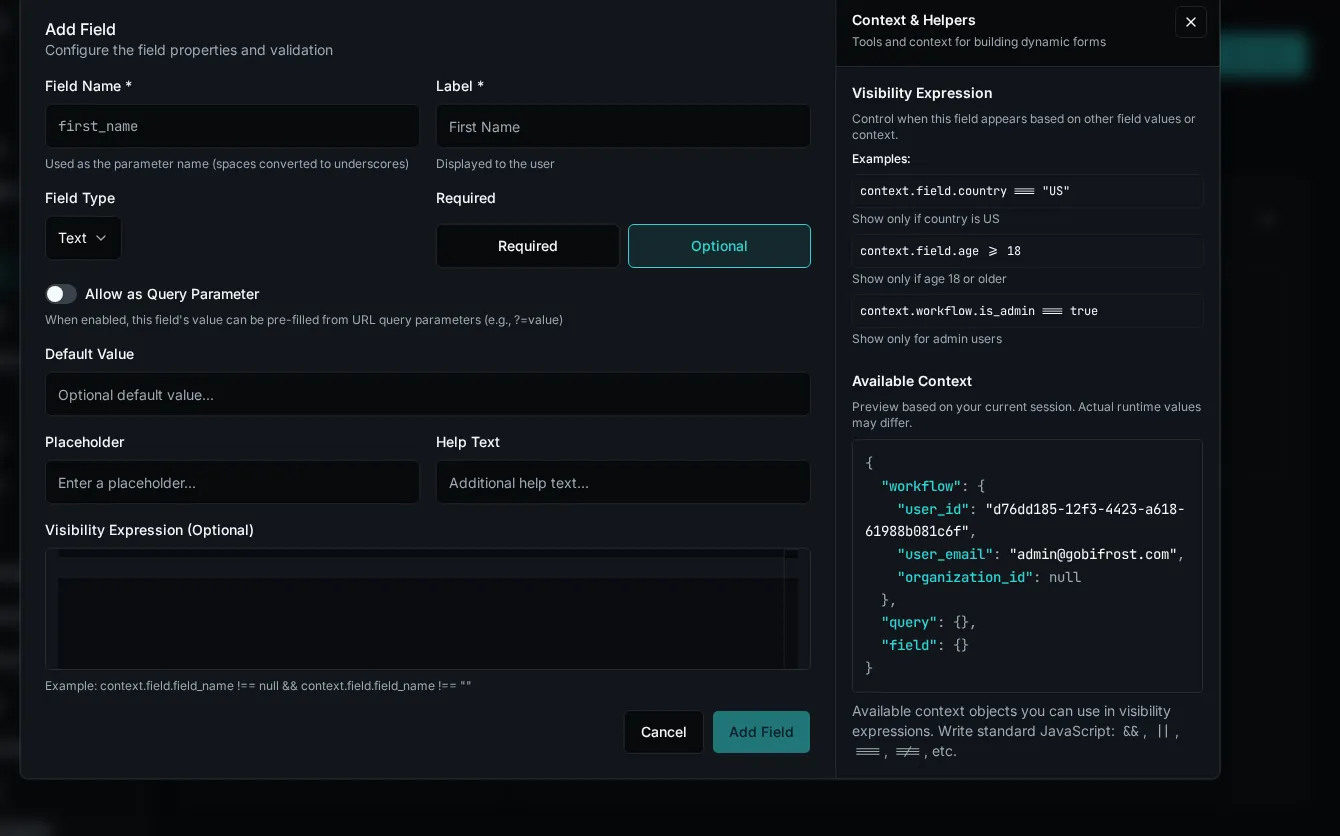Select the Optional option
This screenshot has height=836, width=1340.
click(x=719, y=246)
